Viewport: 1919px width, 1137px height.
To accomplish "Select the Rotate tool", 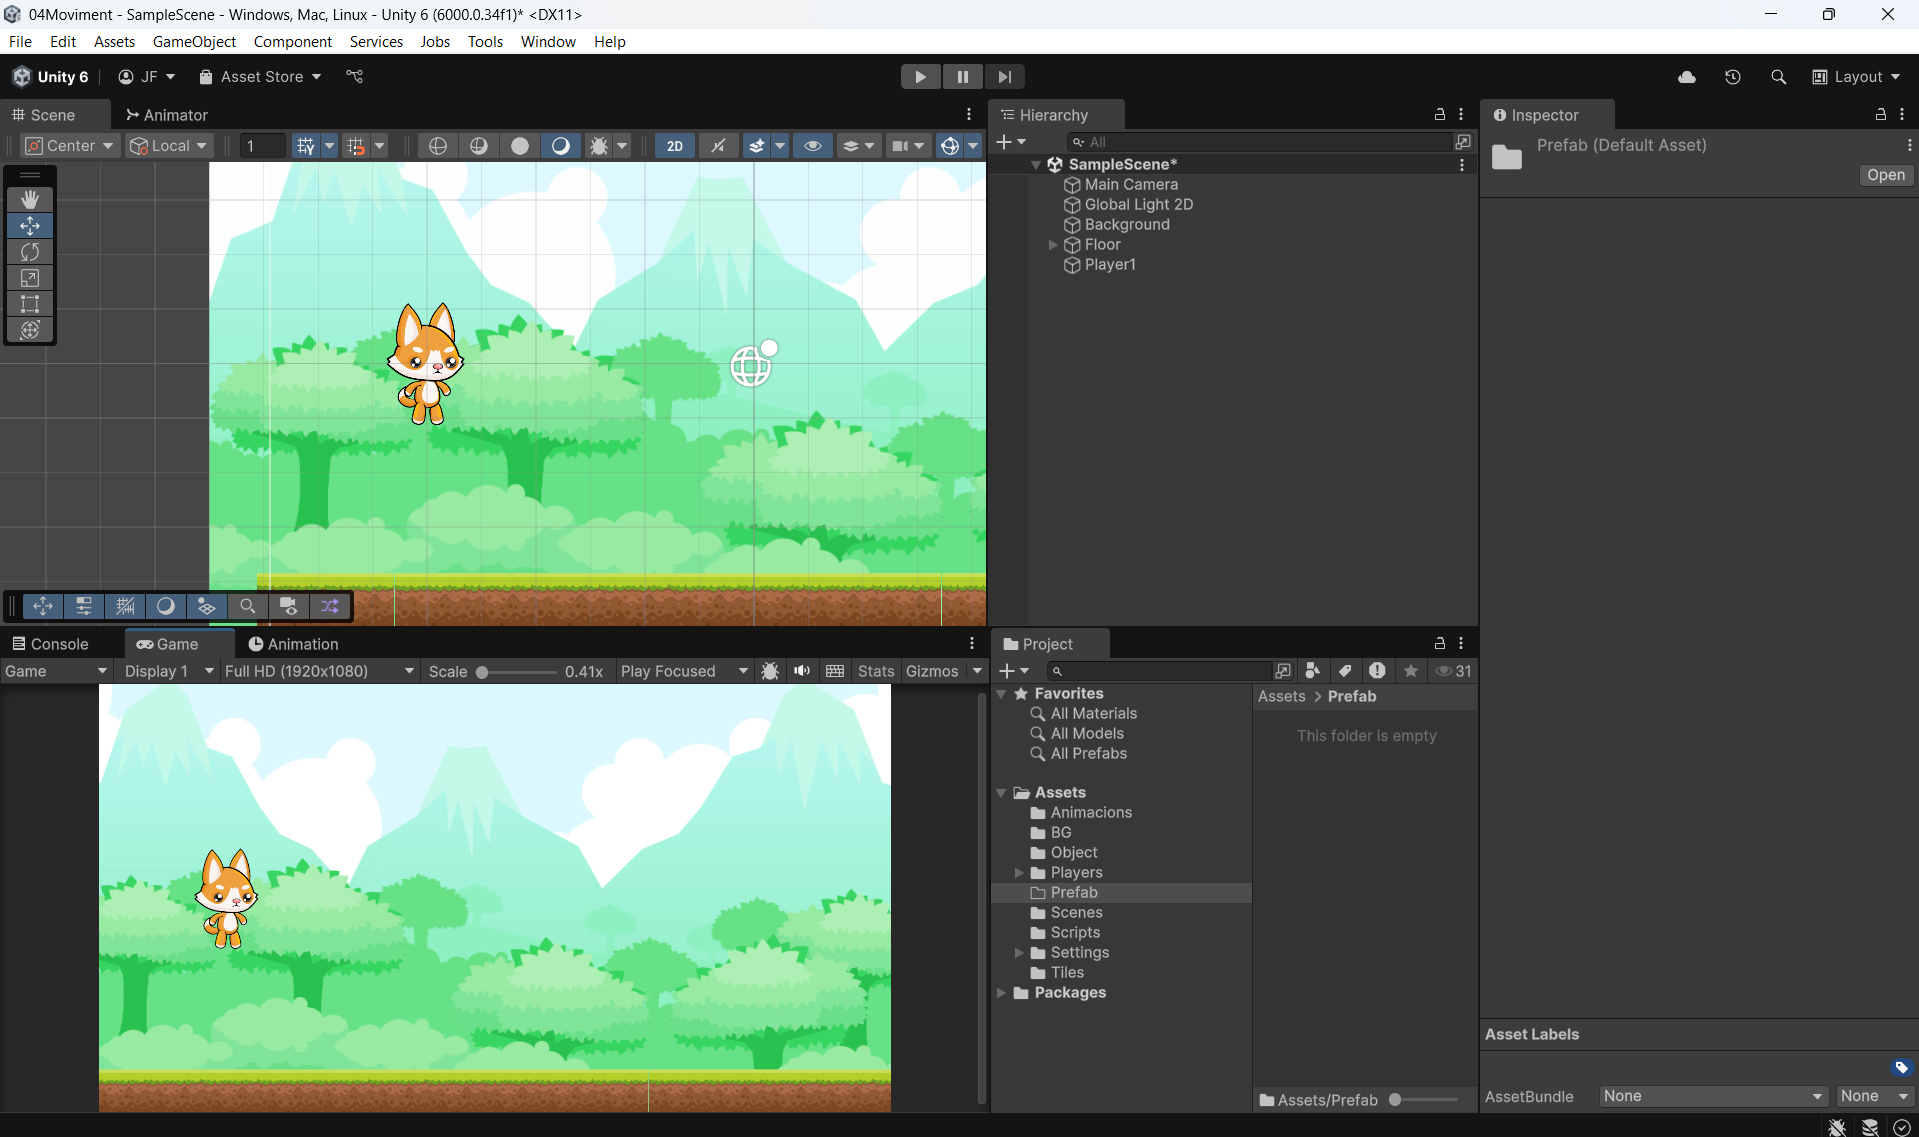I will click(x=30, y=252).
